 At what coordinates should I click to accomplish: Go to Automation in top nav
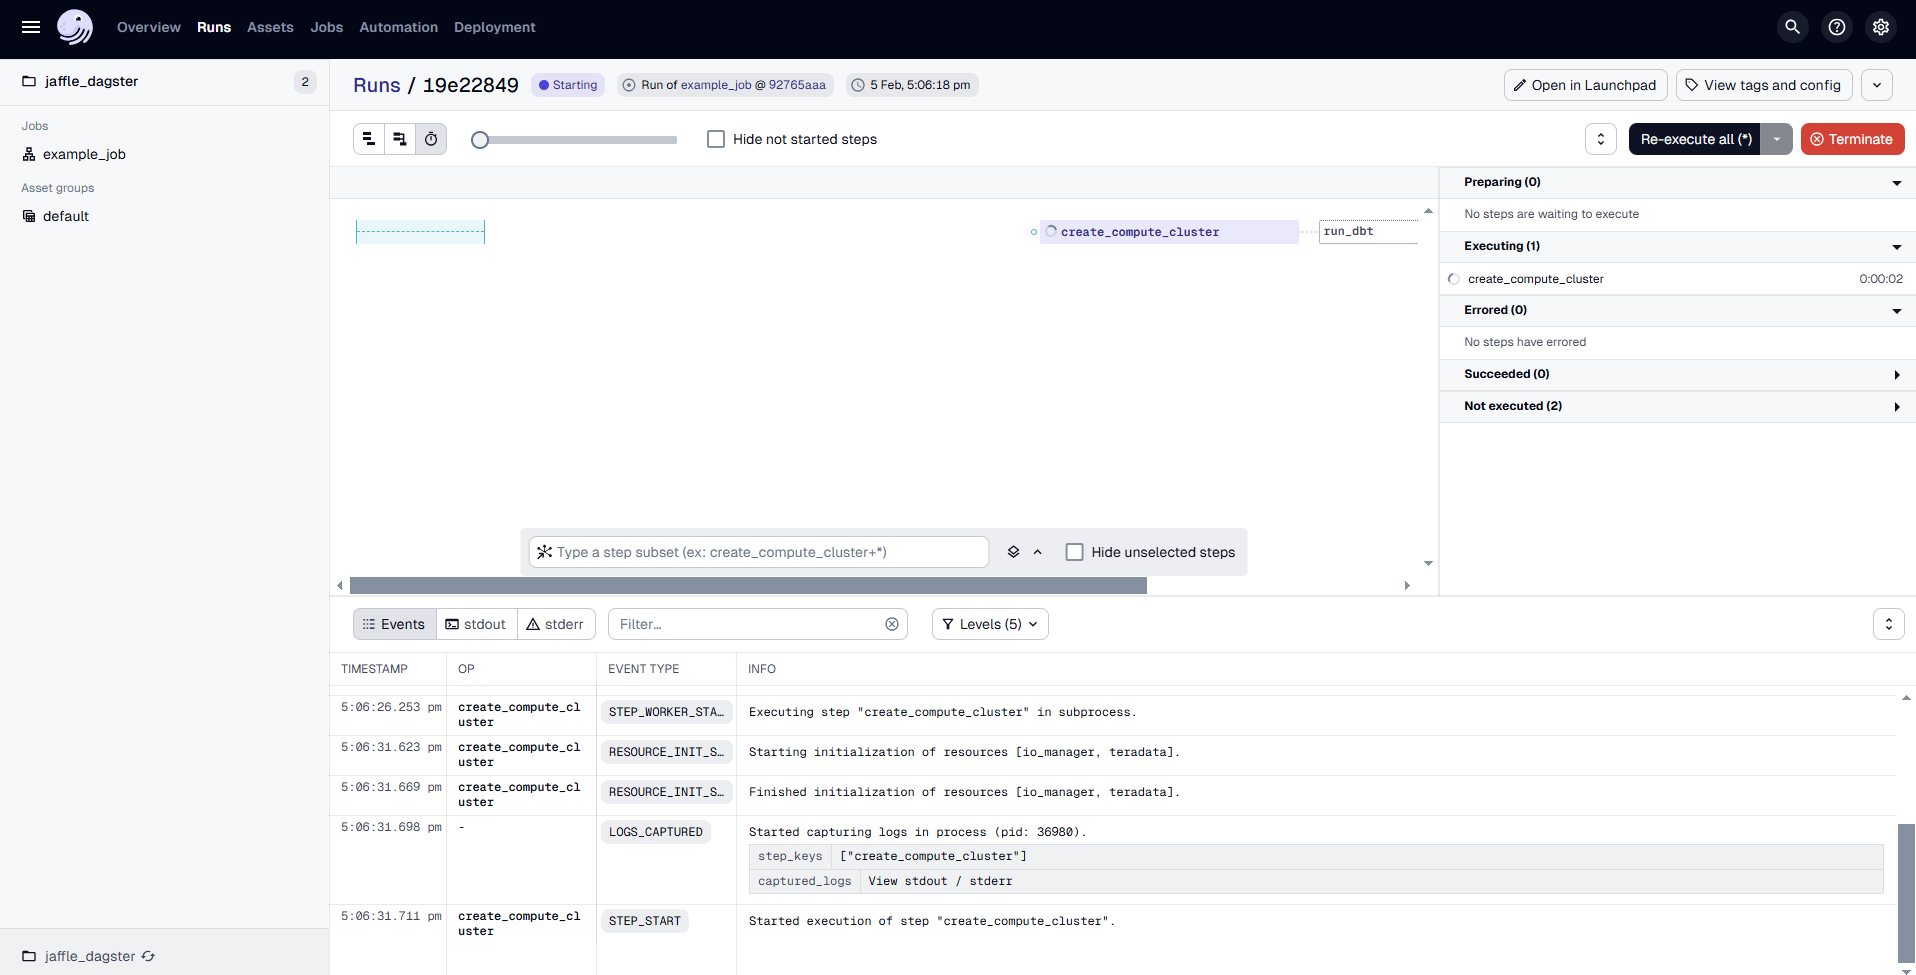click(399, 27)
